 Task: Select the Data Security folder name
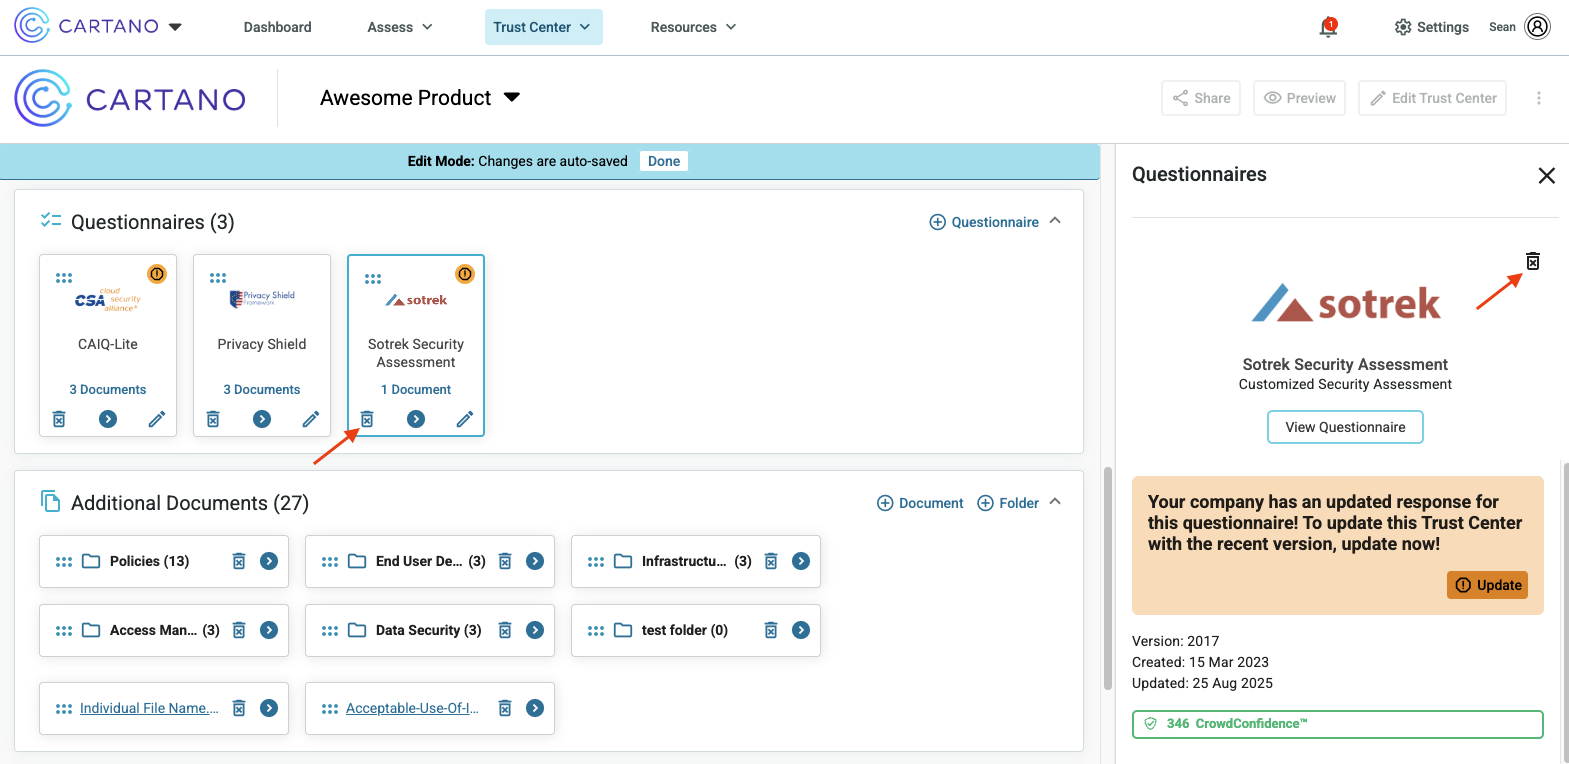428,630
